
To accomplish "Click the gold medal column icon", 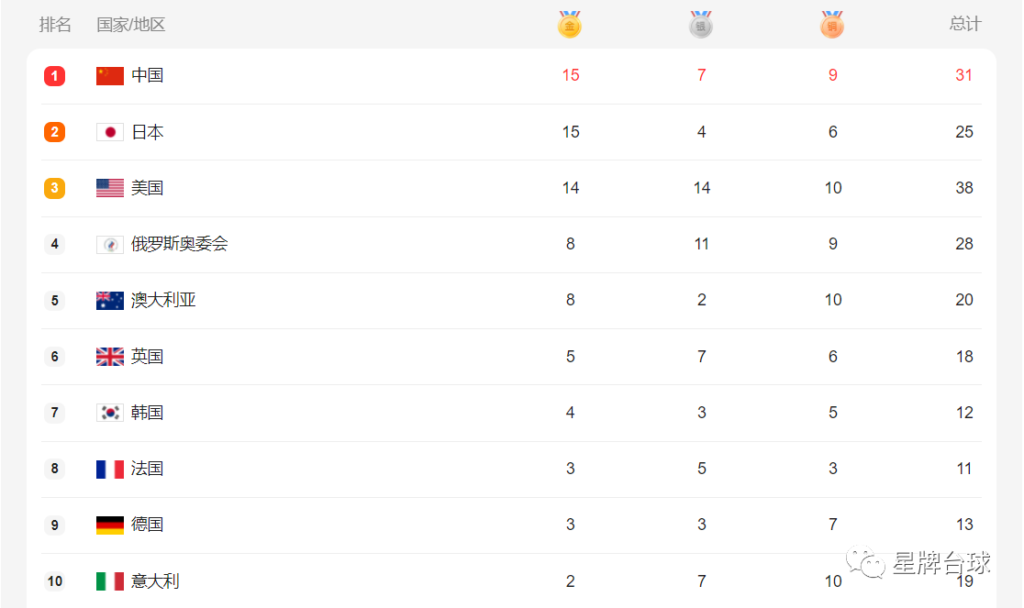I will click(569, 25).
